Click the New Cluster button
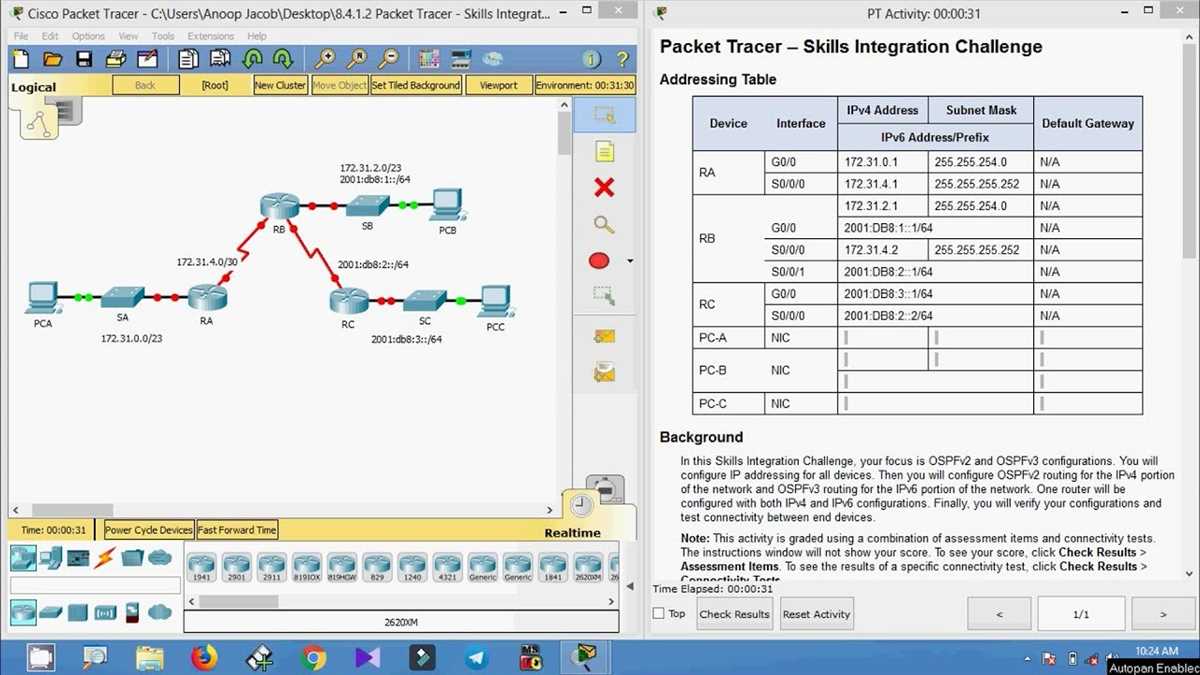The height and width of the screenshot is (675, 1200). click(280, 85)
